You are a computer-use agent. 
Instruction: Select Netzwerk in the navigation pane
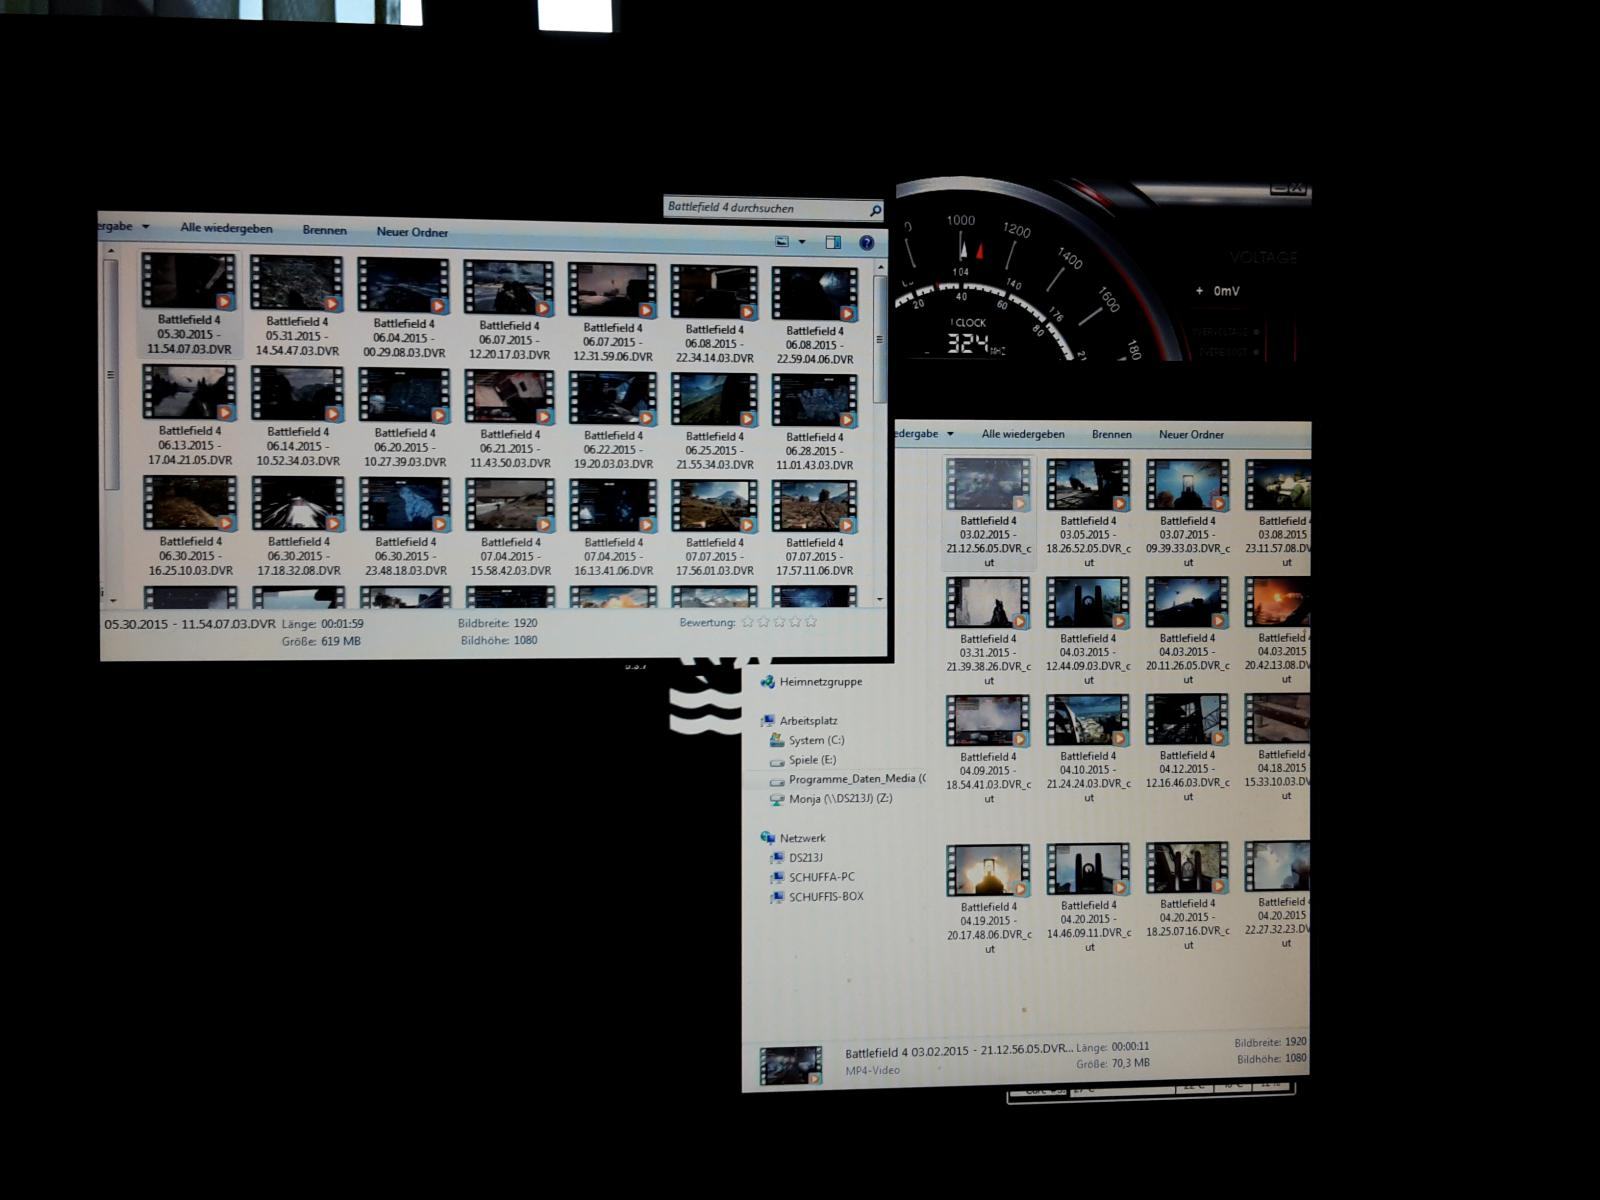tap(802, 838)
